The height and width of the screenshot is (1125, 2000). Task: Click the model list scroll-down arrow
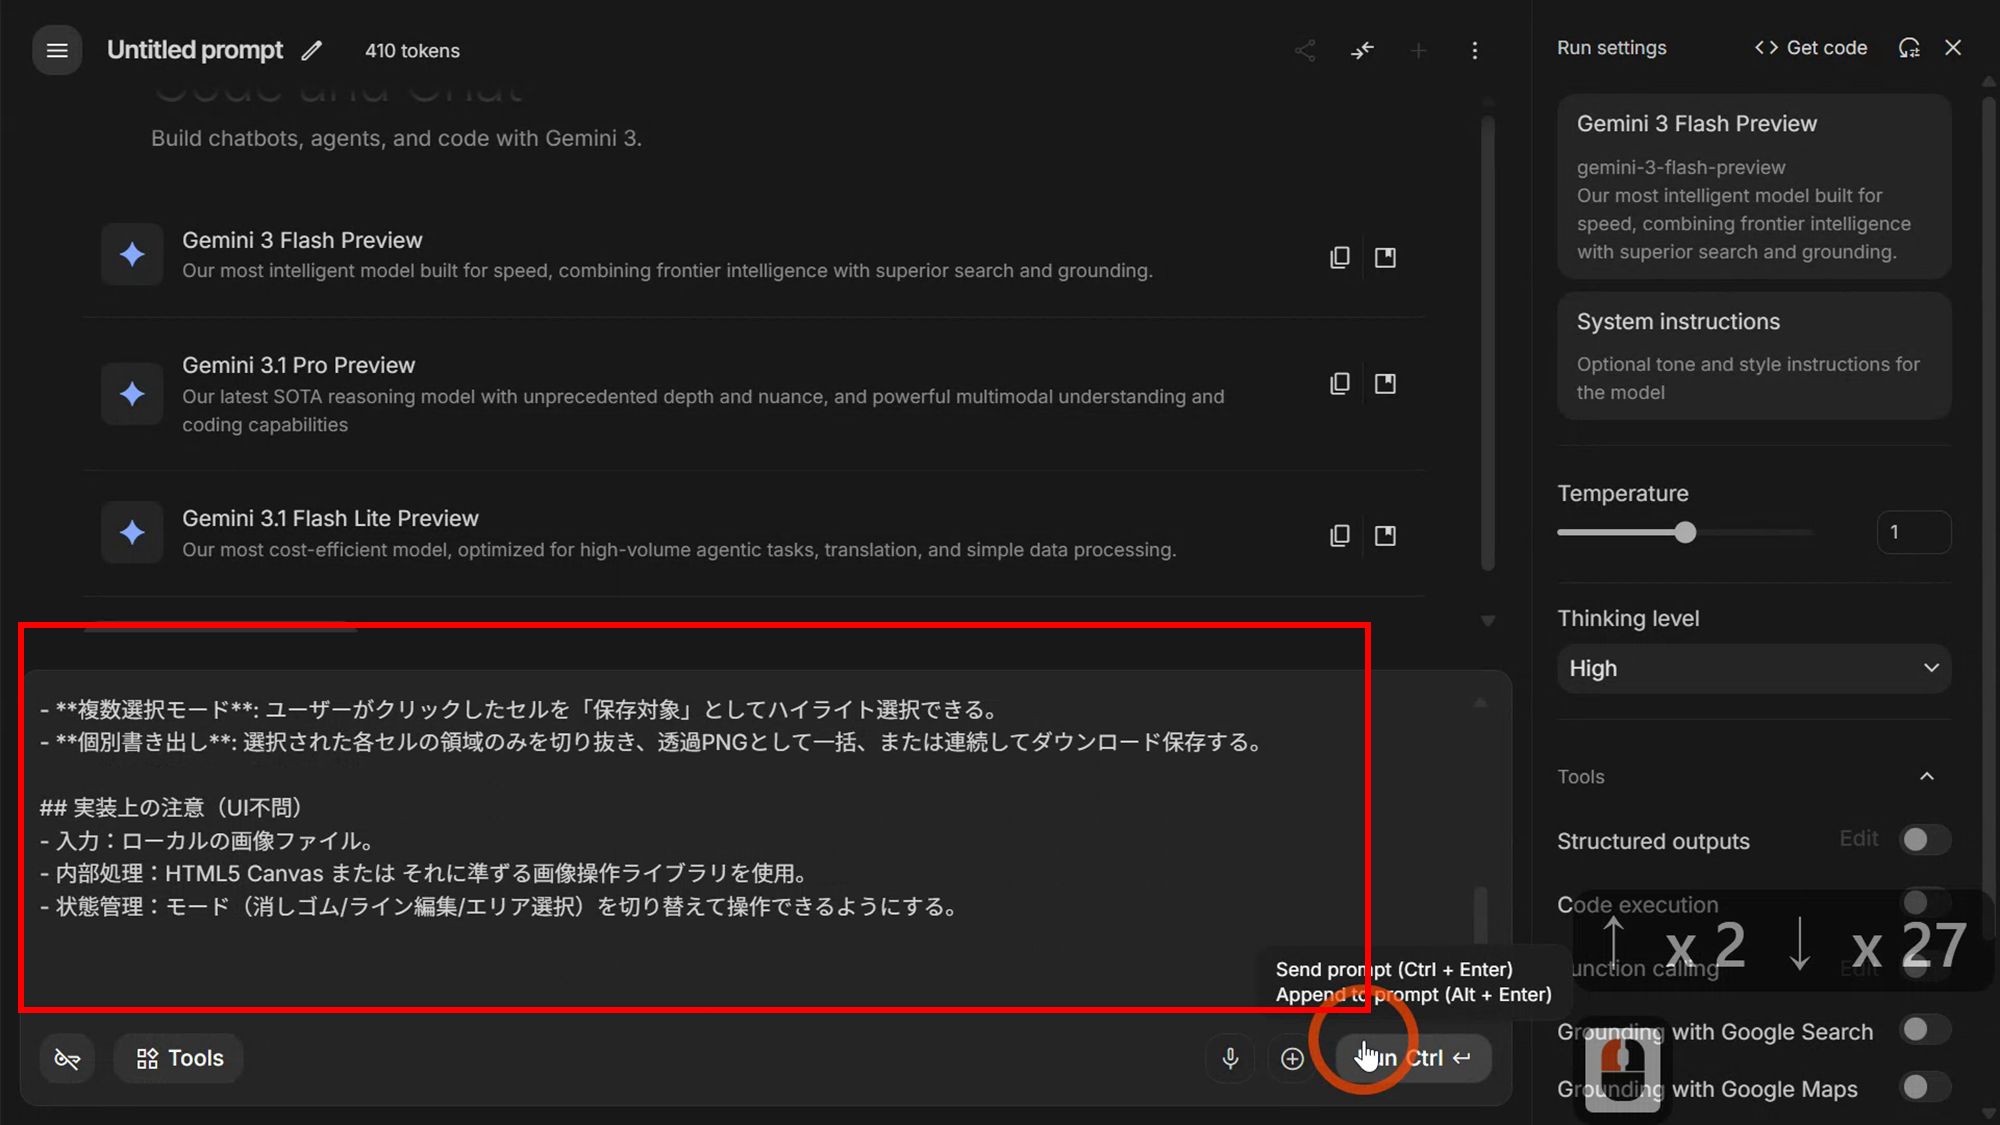click(x=1488, y=621)
